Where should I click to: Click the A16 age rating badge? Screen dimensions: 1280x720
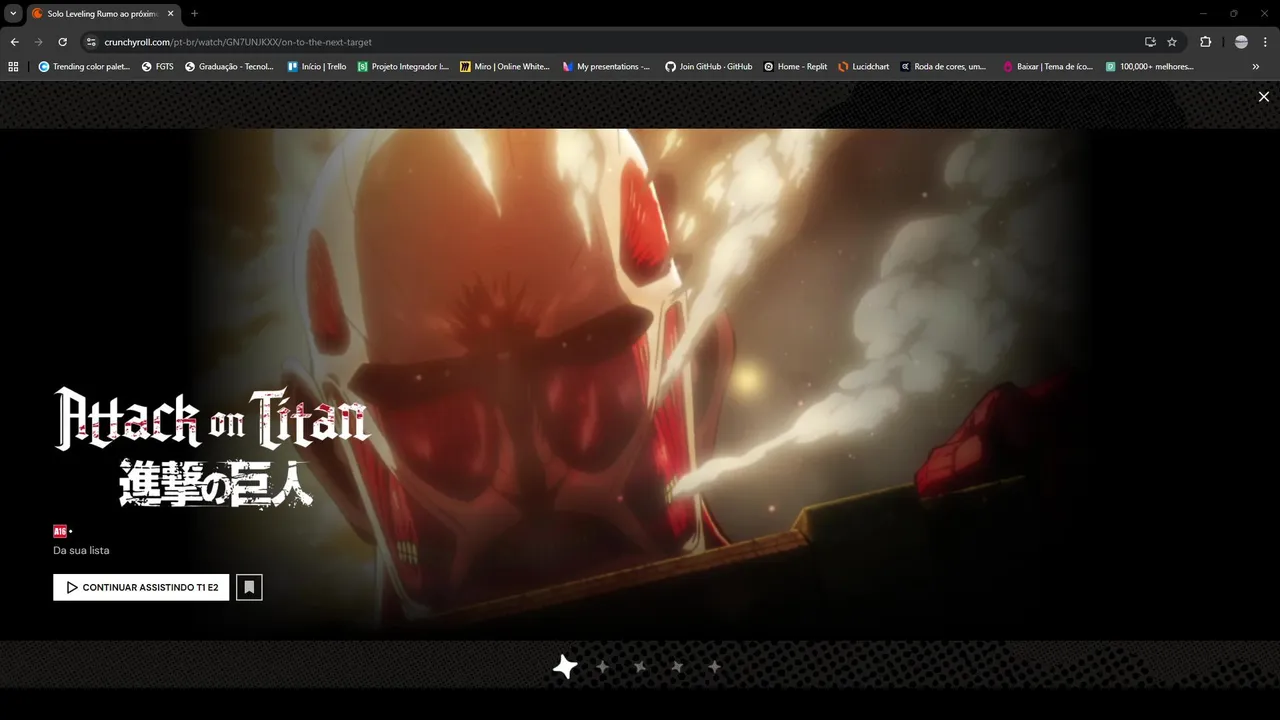(x=60, y=531)
